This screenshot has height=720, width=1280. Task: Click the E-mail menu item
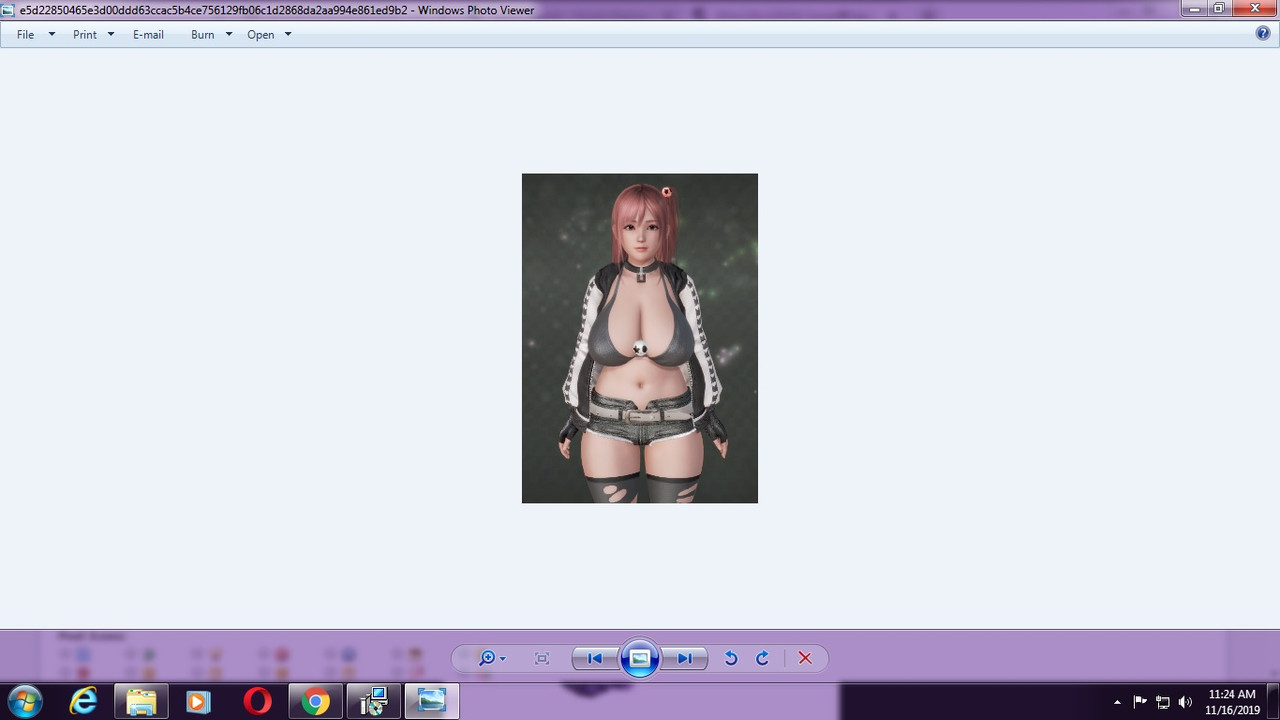148,34
